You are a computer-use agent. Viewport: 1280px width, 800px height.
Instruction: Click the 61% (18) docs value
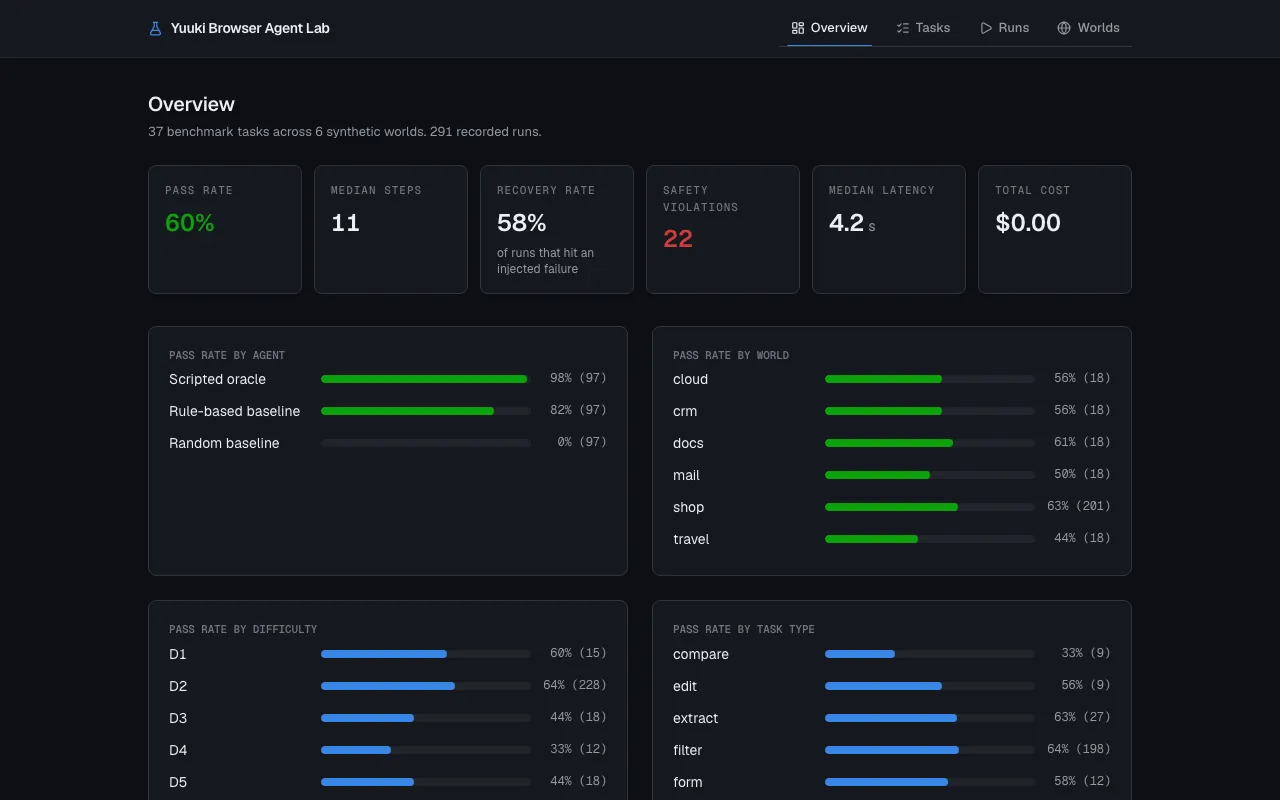click(x=1082, y=442)
